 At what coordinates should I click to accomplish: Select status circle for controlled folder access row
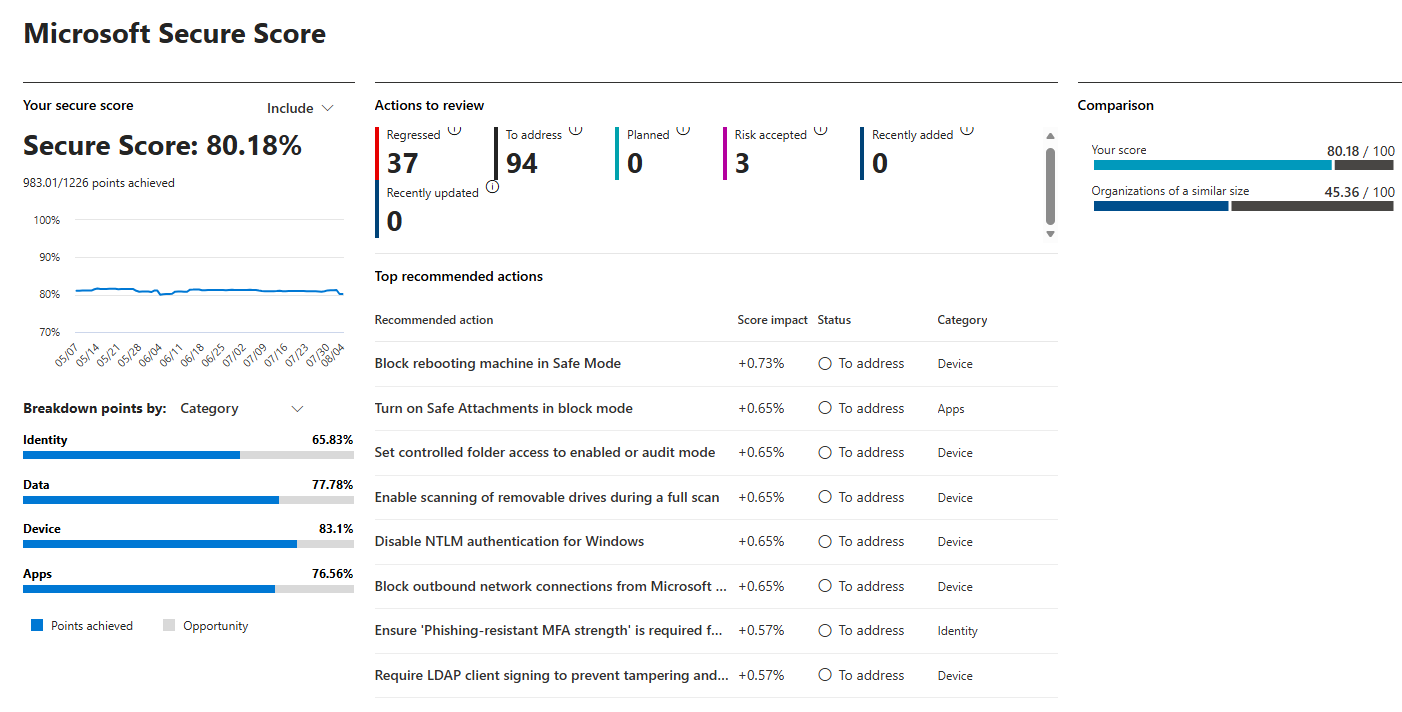coord(825,453)
